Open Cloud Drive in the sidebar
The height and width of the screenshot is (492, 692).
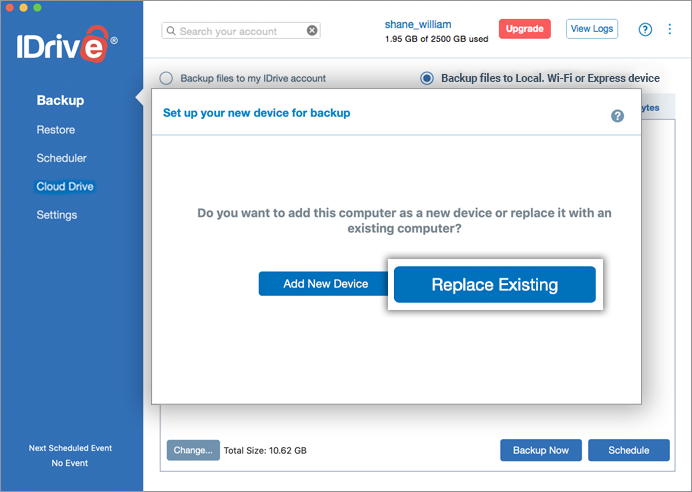point(65,186)
